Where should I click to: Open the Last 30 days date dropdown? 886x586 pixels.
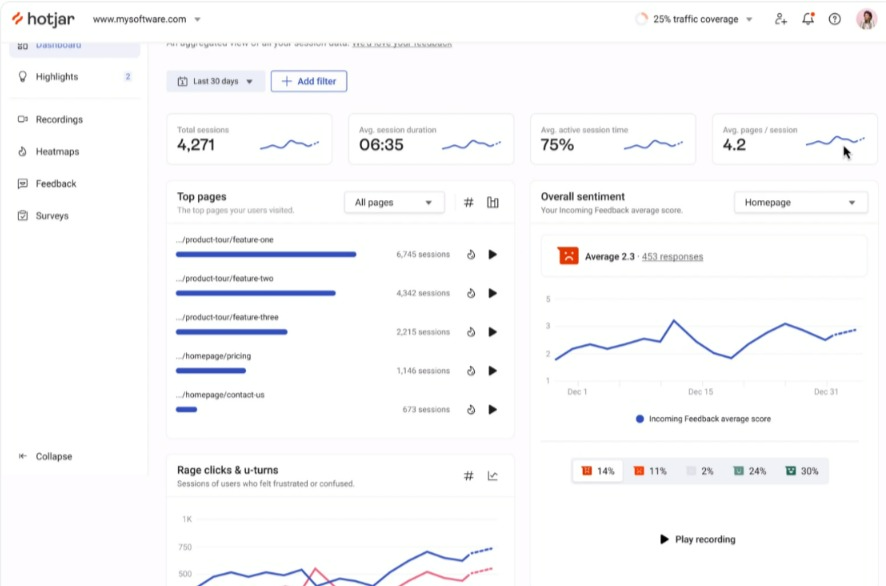tap(215, 81)
